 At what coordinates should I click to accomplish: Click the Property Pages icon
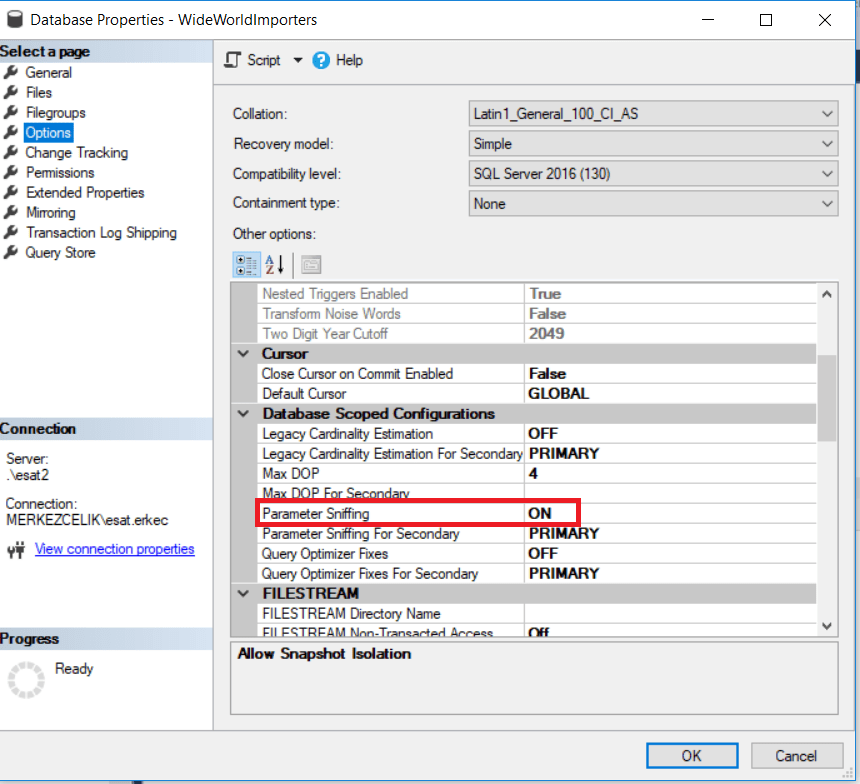pyautogui.click(x=311, y=265)
